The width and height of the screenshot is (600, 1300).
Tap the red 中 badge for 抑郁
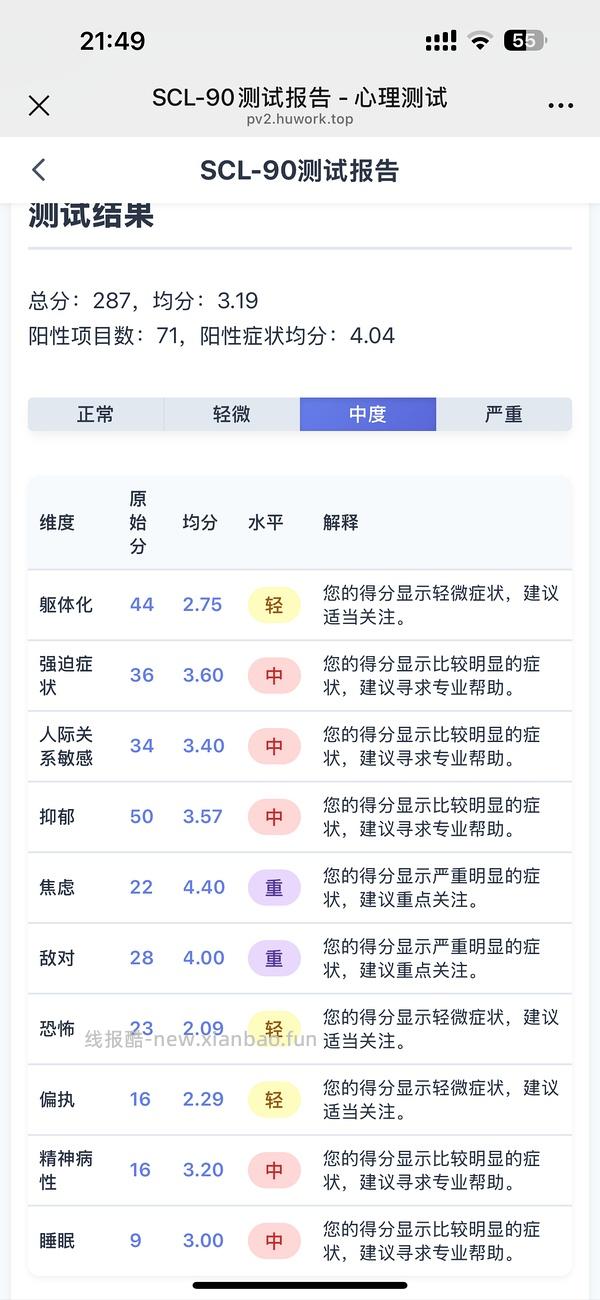click(x=274, y=816)
